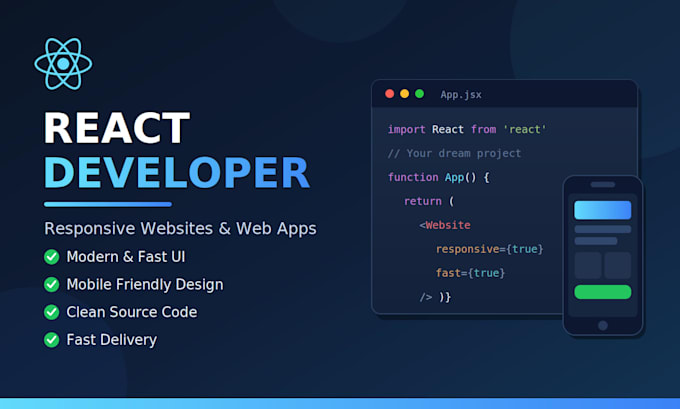Click the comment '// Your dream project'
Screen dimensions: 680x409
454,153
